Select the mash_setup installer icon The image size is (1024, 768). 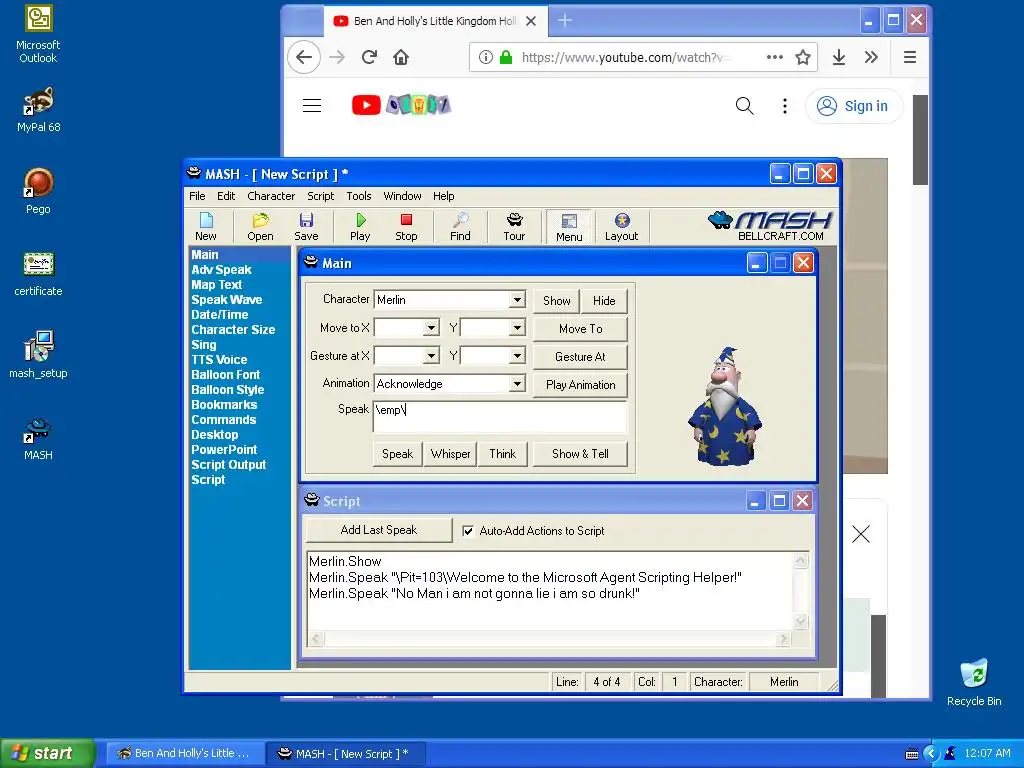point(38,355)
